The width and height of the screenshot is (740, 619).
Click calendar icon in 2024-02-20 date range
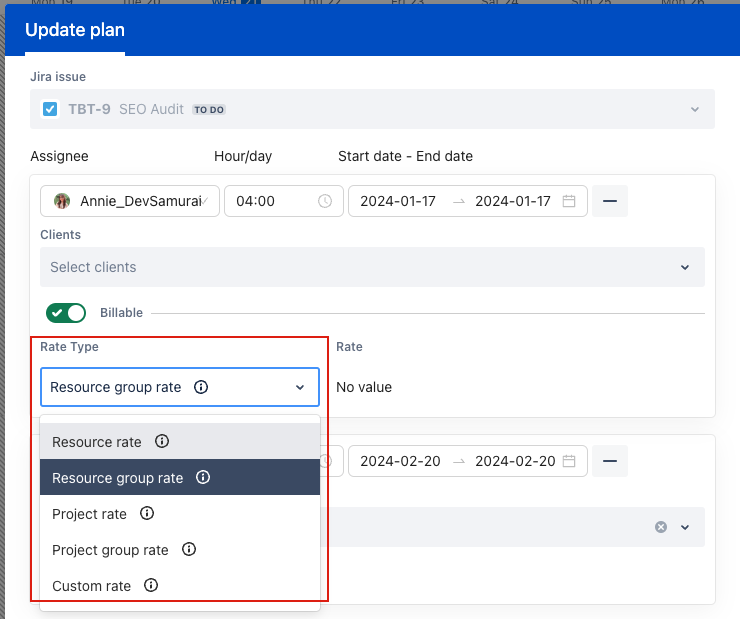pos(569,461)
